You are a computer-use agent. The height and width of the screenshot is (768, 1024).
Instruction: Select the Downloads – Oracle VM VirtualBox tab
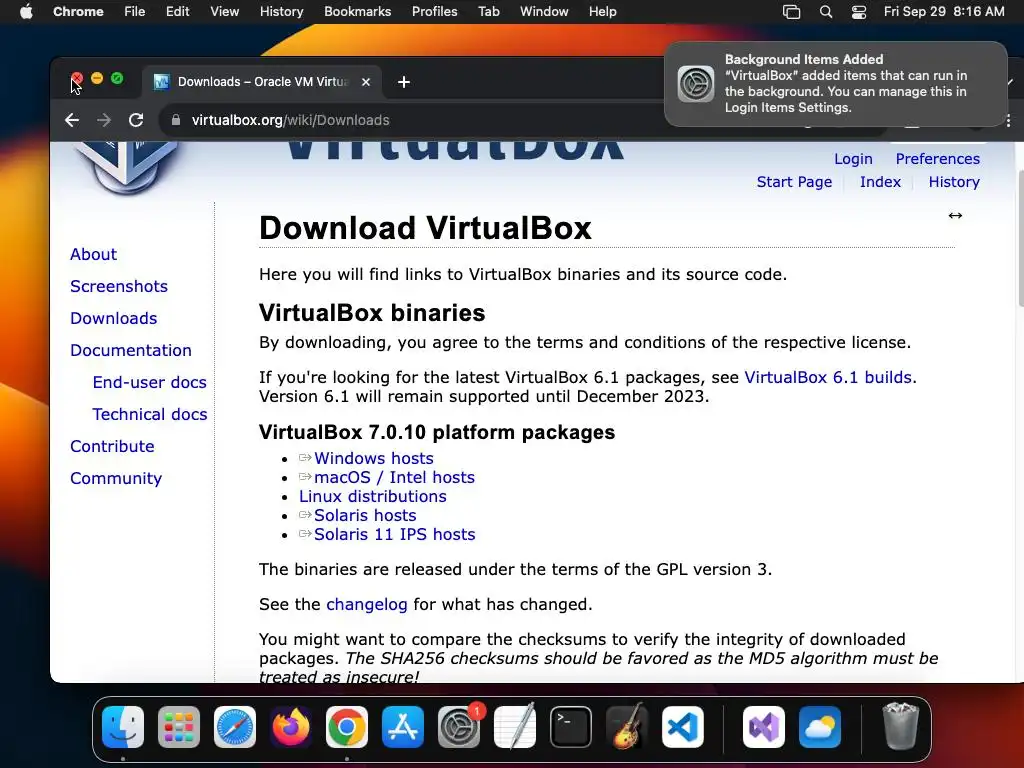pos(261,82)
